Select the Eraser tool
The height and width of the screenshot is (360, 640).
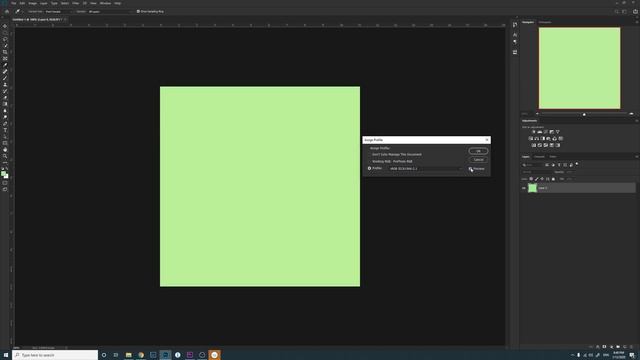coord(5,97)
